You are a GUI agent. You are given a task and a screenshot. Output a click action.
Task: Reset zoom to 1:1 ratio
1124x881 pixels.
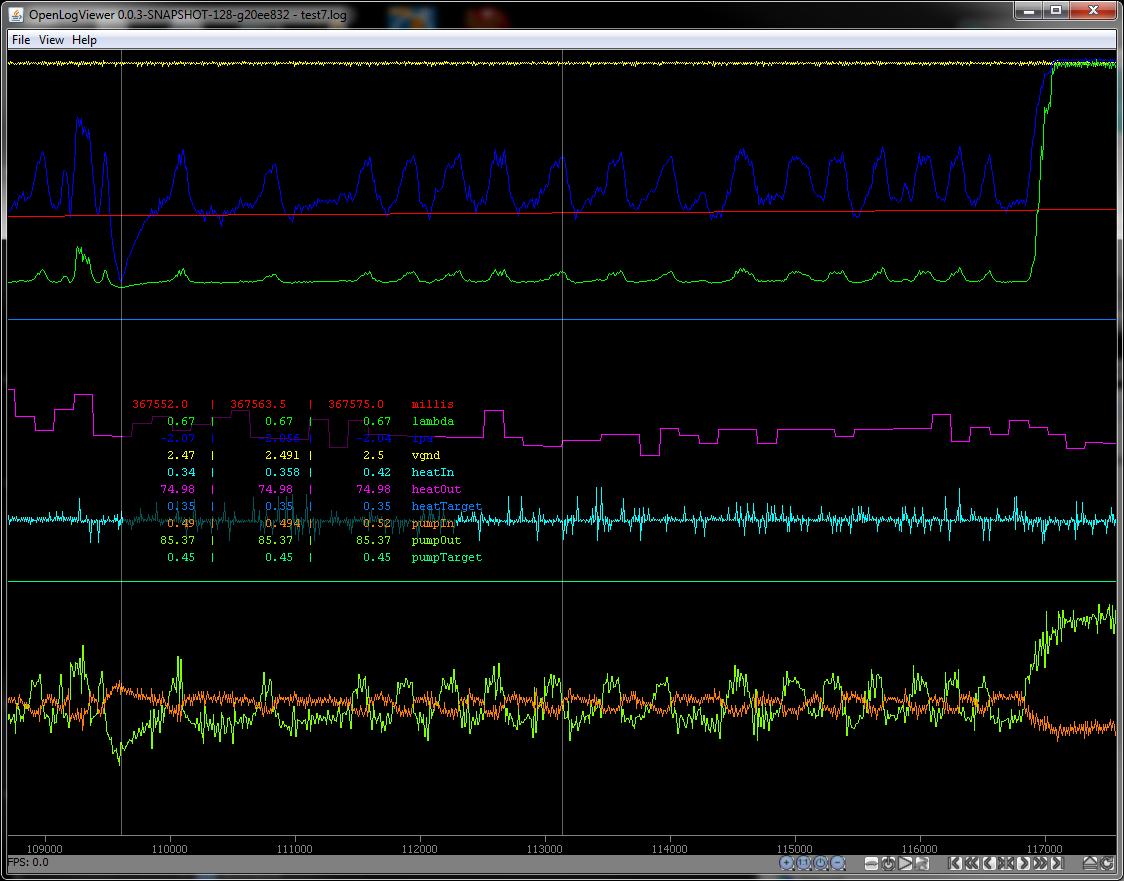tap(803, 863)
